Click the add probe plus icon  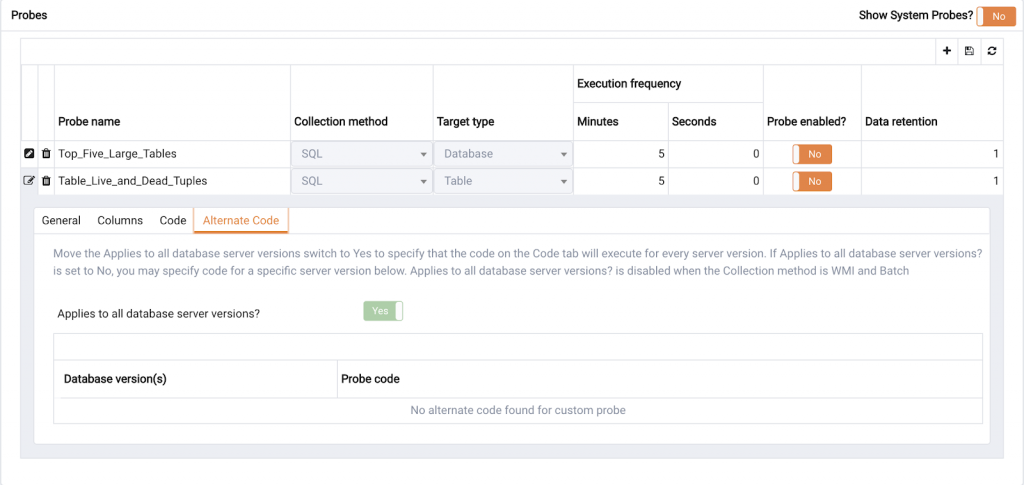pos(947,51)
